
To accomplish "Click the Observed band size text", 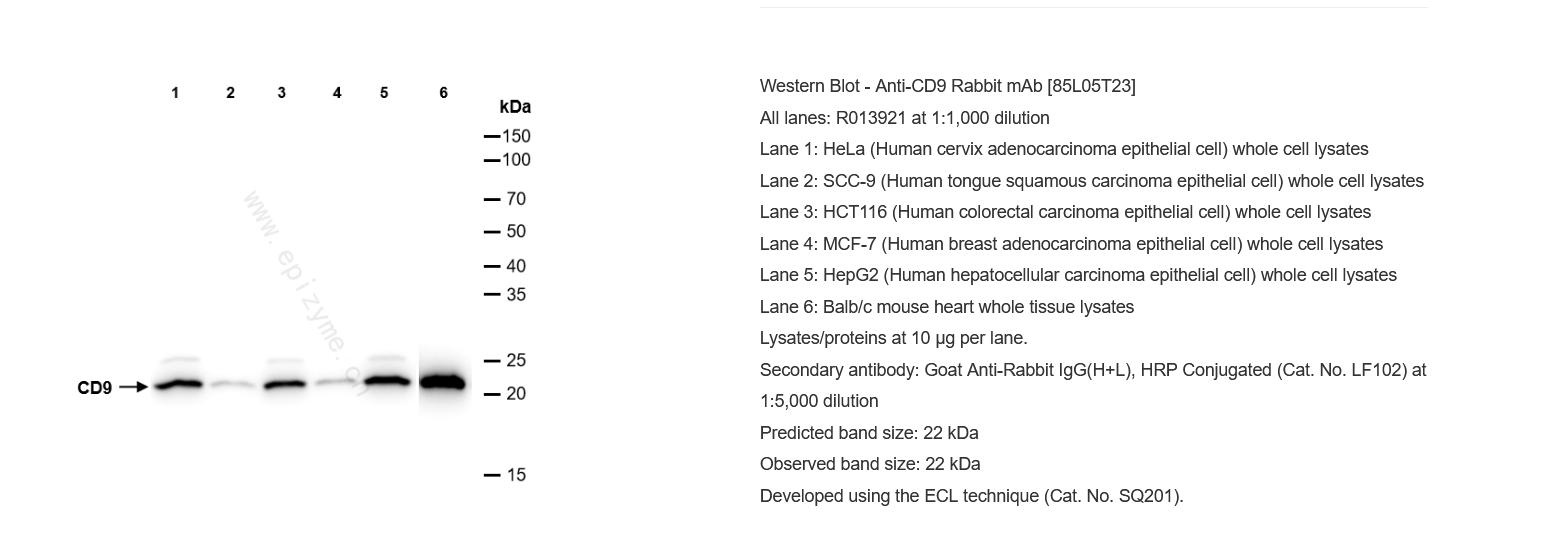I will (x=869, y=464).
